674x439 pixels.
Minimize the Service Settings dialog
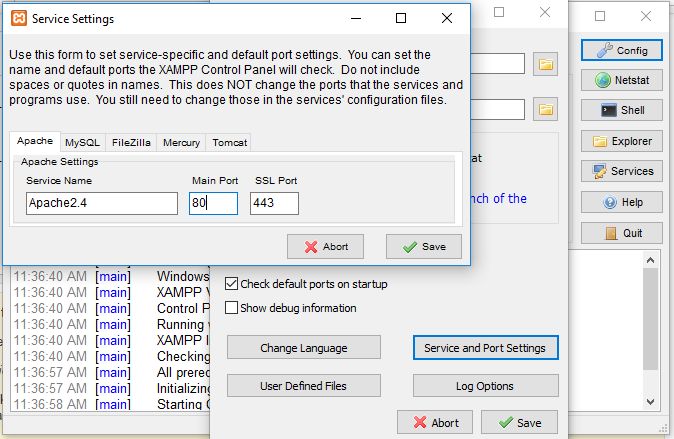coord(355,18)
